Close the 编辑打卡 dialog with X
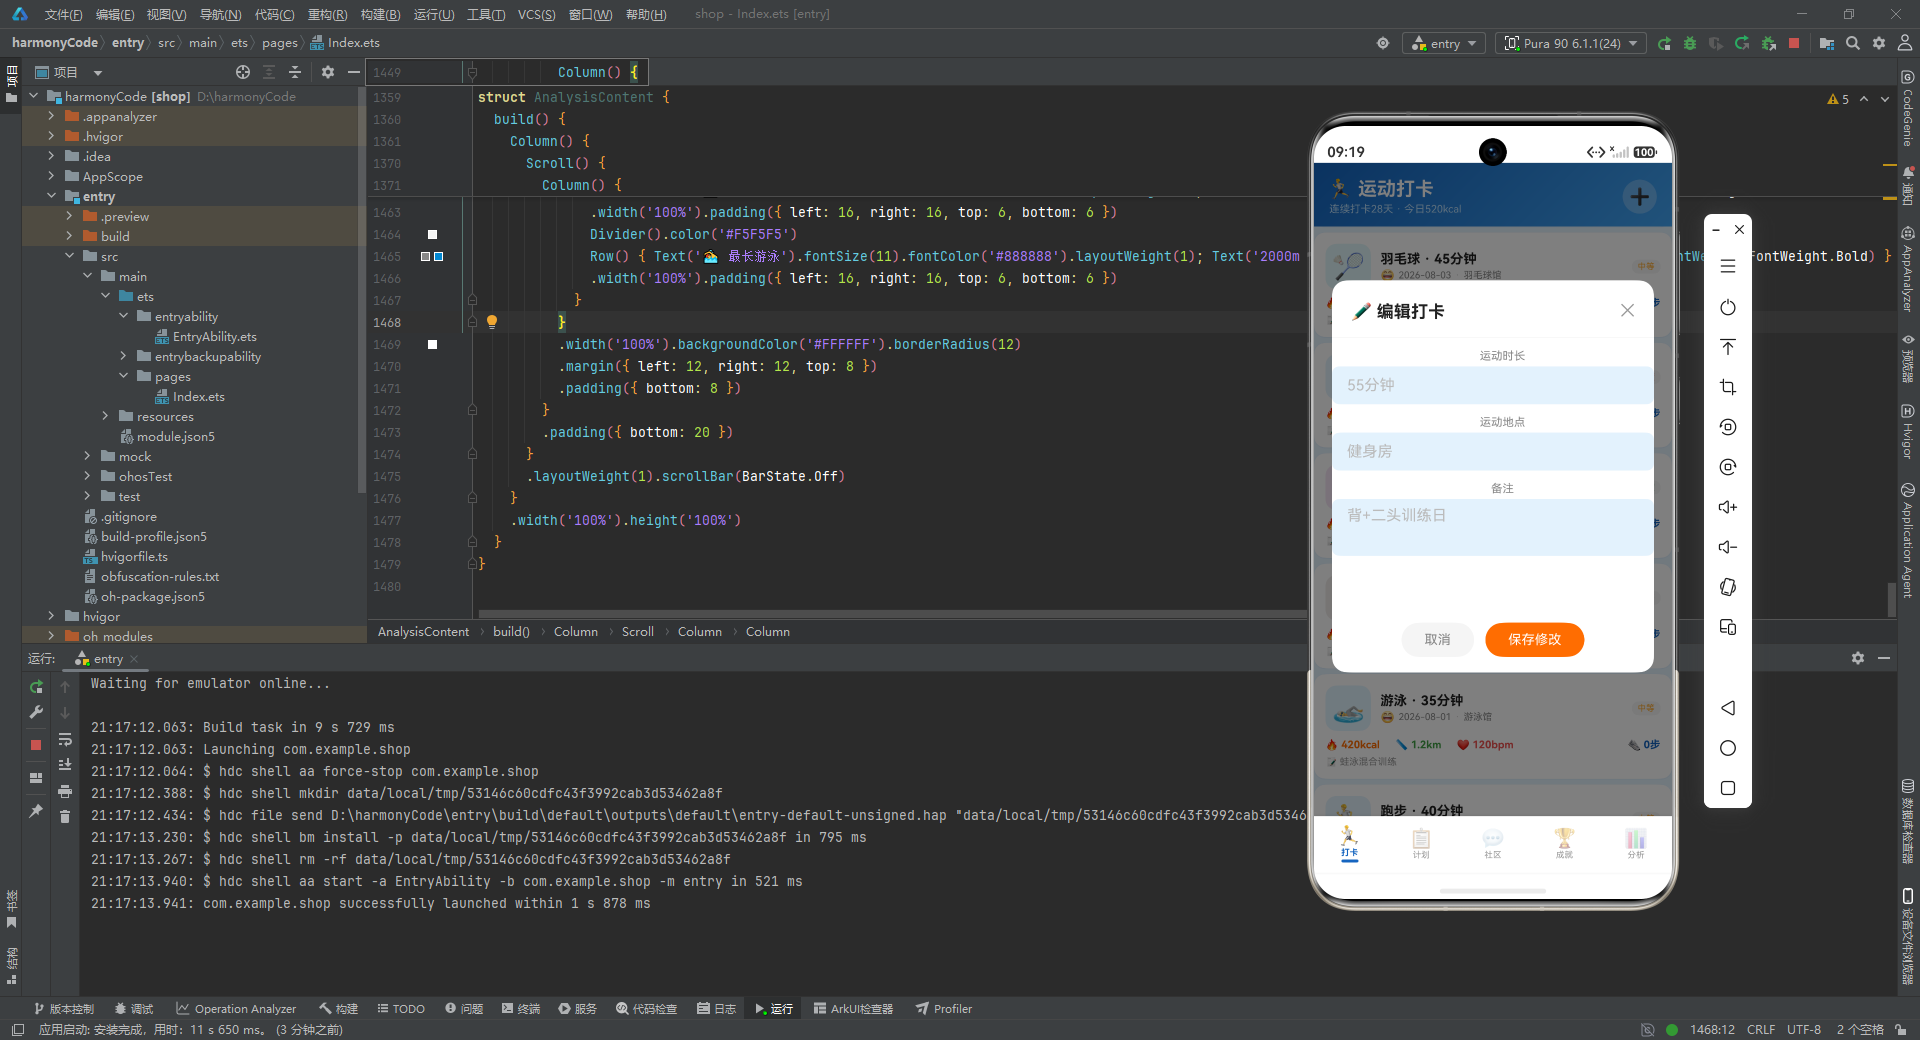The width and height of the screenshot is (1920, 1040). tap(1627, 310)
